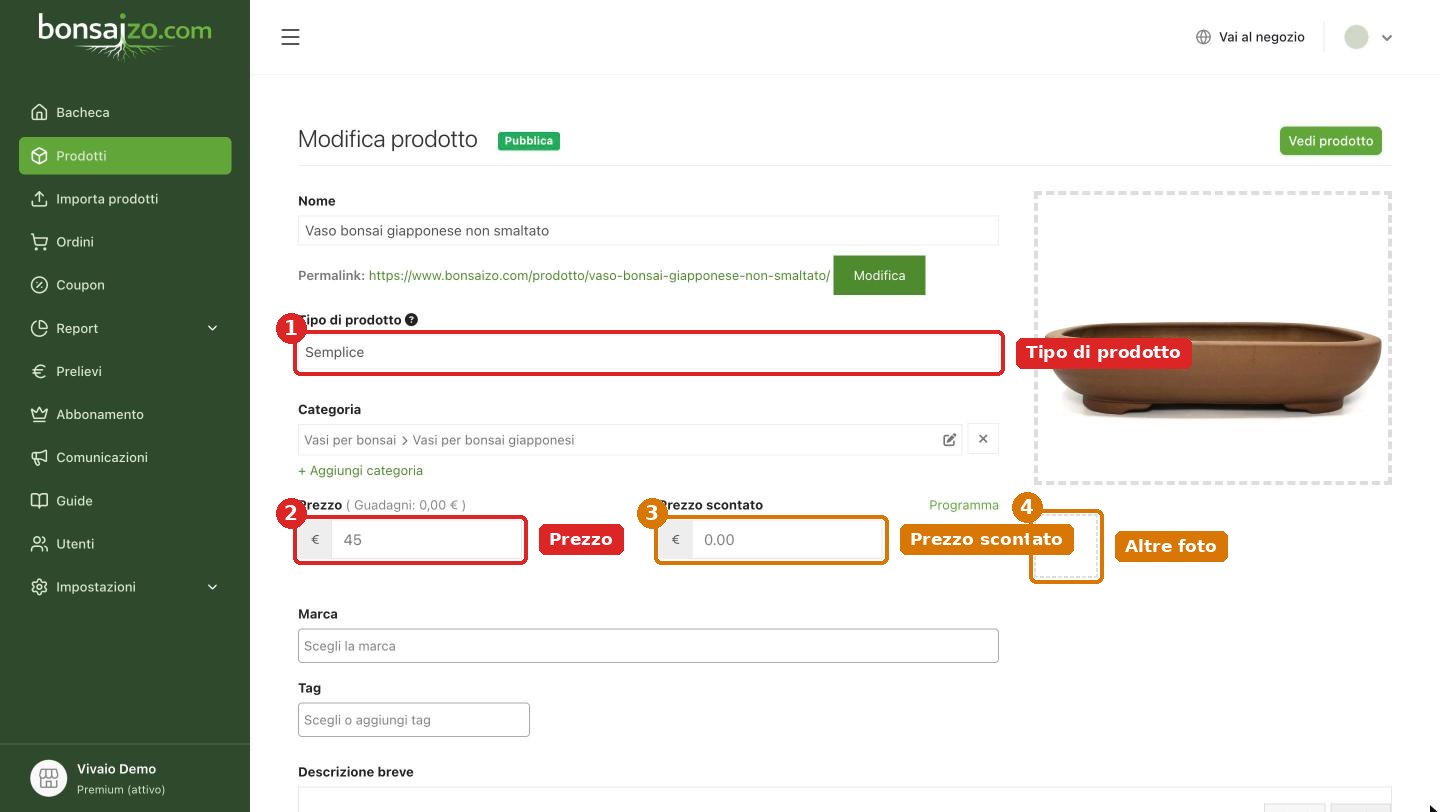
Task: Click the bonsai pot product image
Action: pos(1212,367)
